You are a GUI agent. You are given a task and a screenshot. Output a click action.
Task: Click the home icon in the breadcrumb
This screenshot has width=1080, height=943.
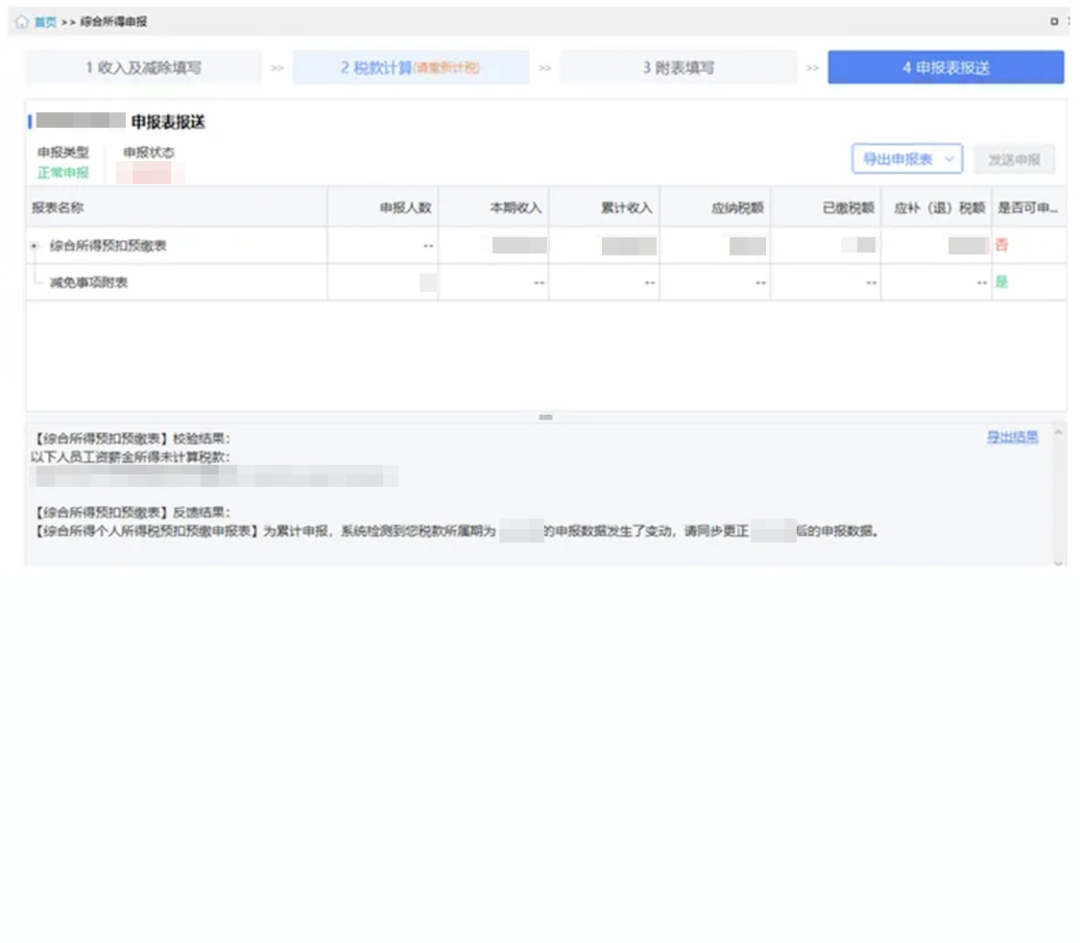[x=21, y=22]
